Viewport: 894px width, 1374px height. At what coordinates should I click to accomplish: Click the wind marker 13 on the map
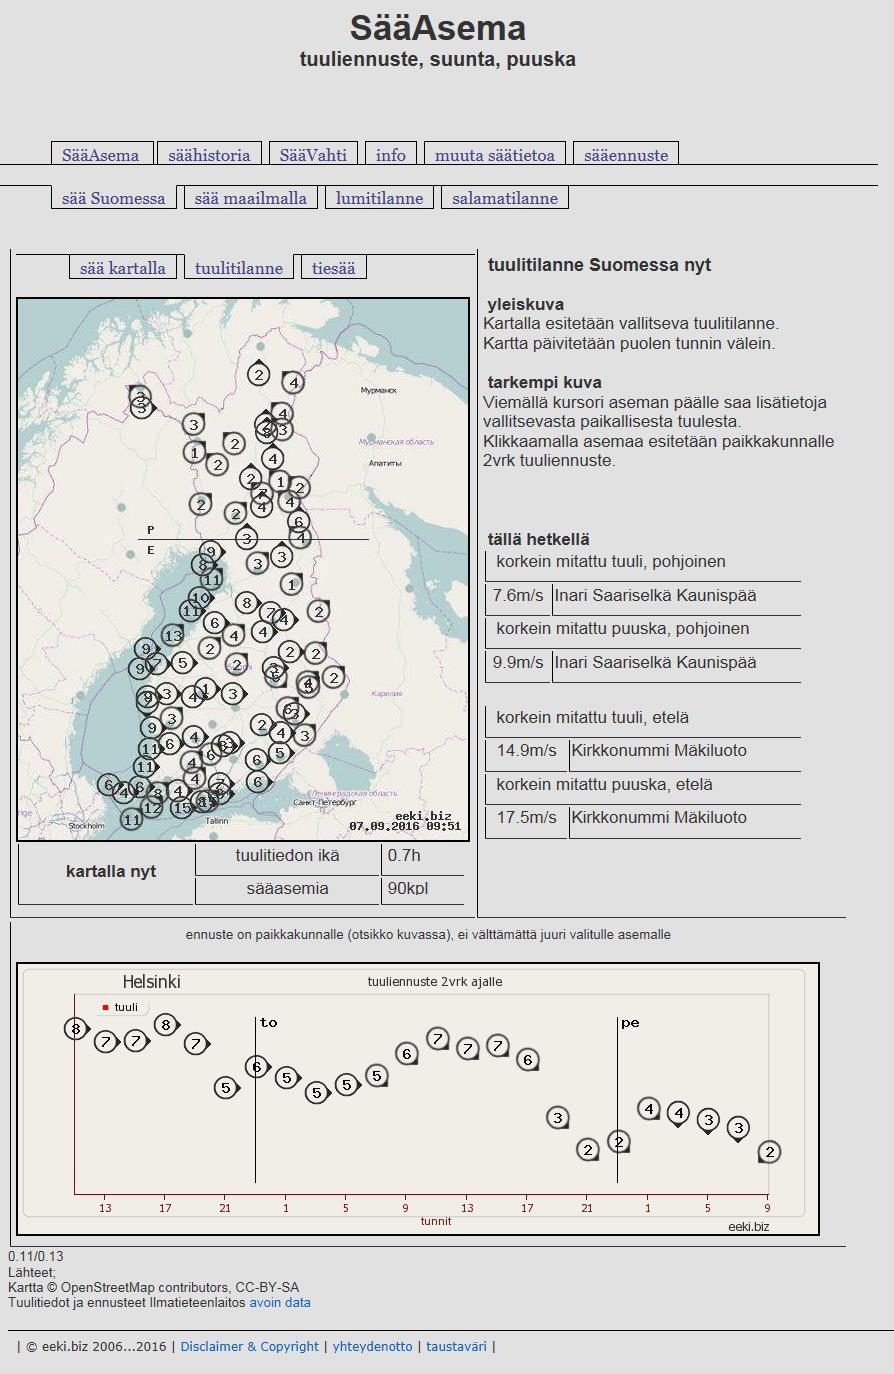[x=173, y=635]
